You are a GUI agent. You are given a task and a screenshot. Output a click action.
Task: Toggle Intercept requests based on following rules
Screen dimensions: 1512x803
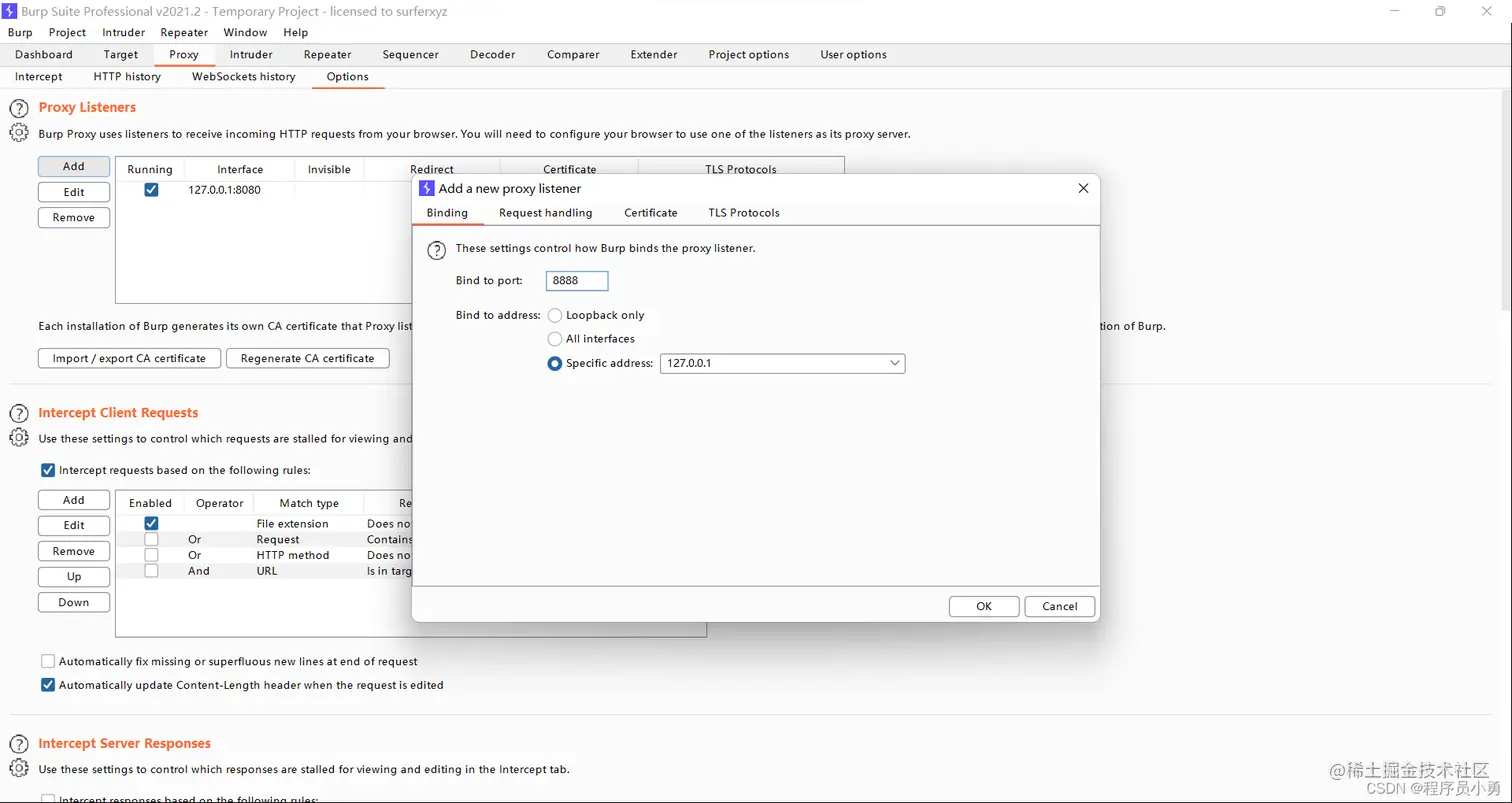48,470
